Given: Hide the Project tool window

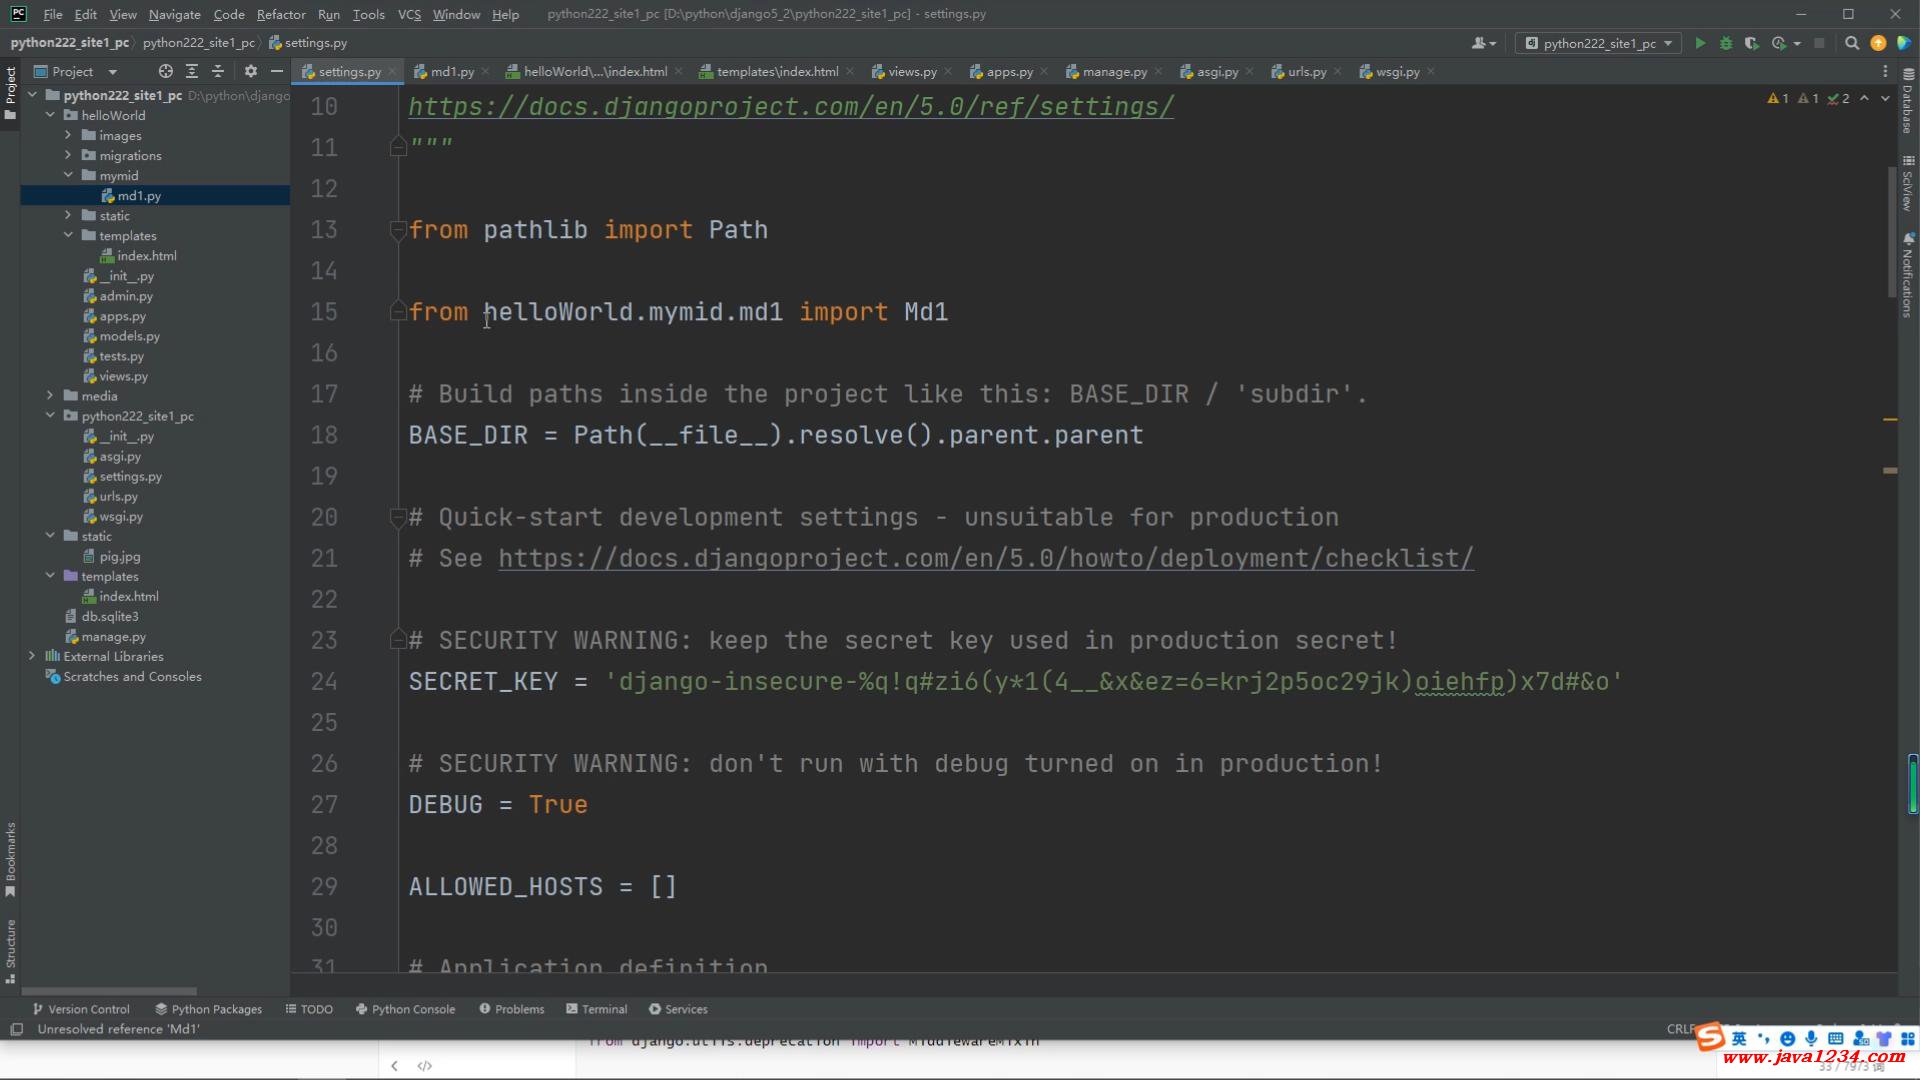Looking at the screenshot, I should 277,71.
